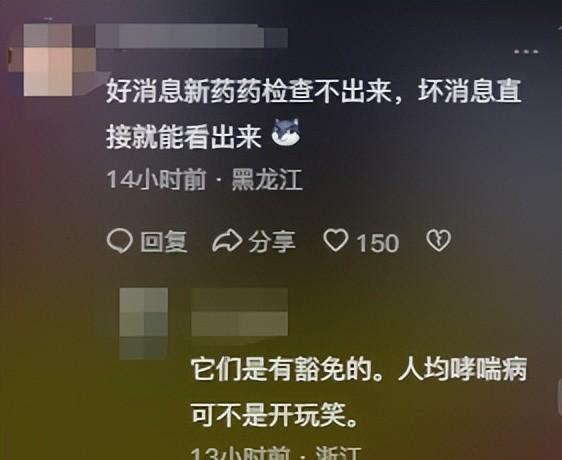Click the 浙江 location tag

click(339, 453)
